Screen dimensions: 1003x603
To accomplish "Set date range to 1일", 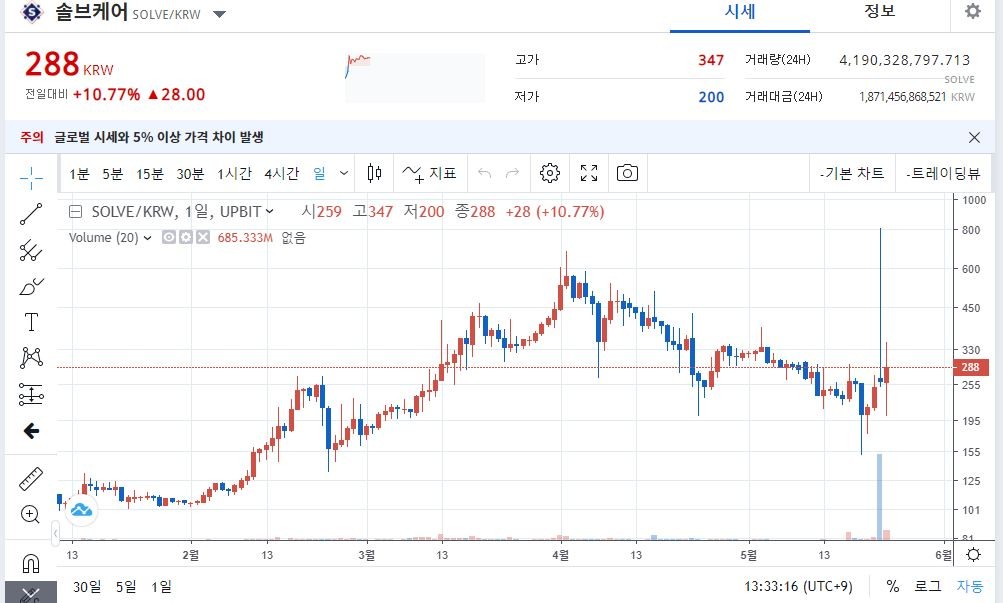I will pyautogui.click(x=161, y=586).
